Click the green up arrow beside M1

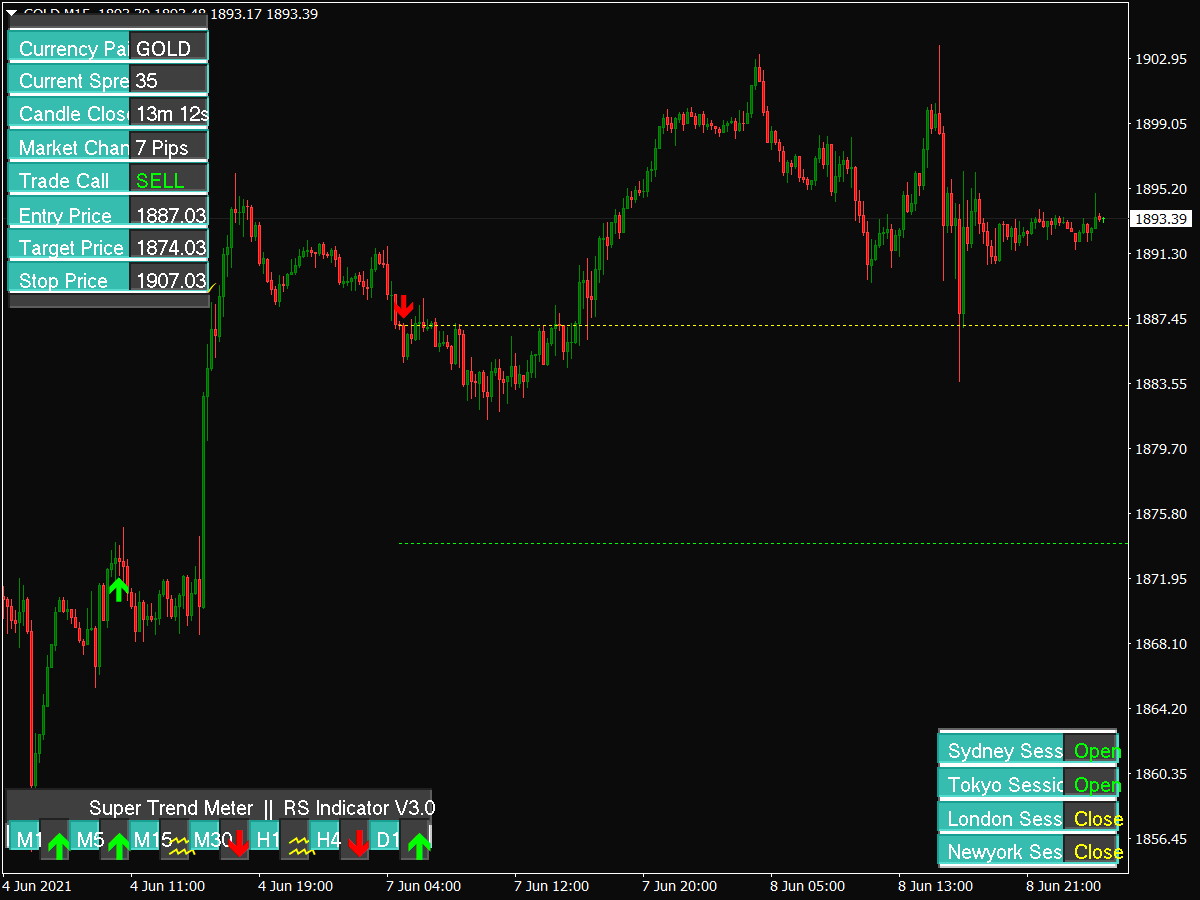pos(59,846)
